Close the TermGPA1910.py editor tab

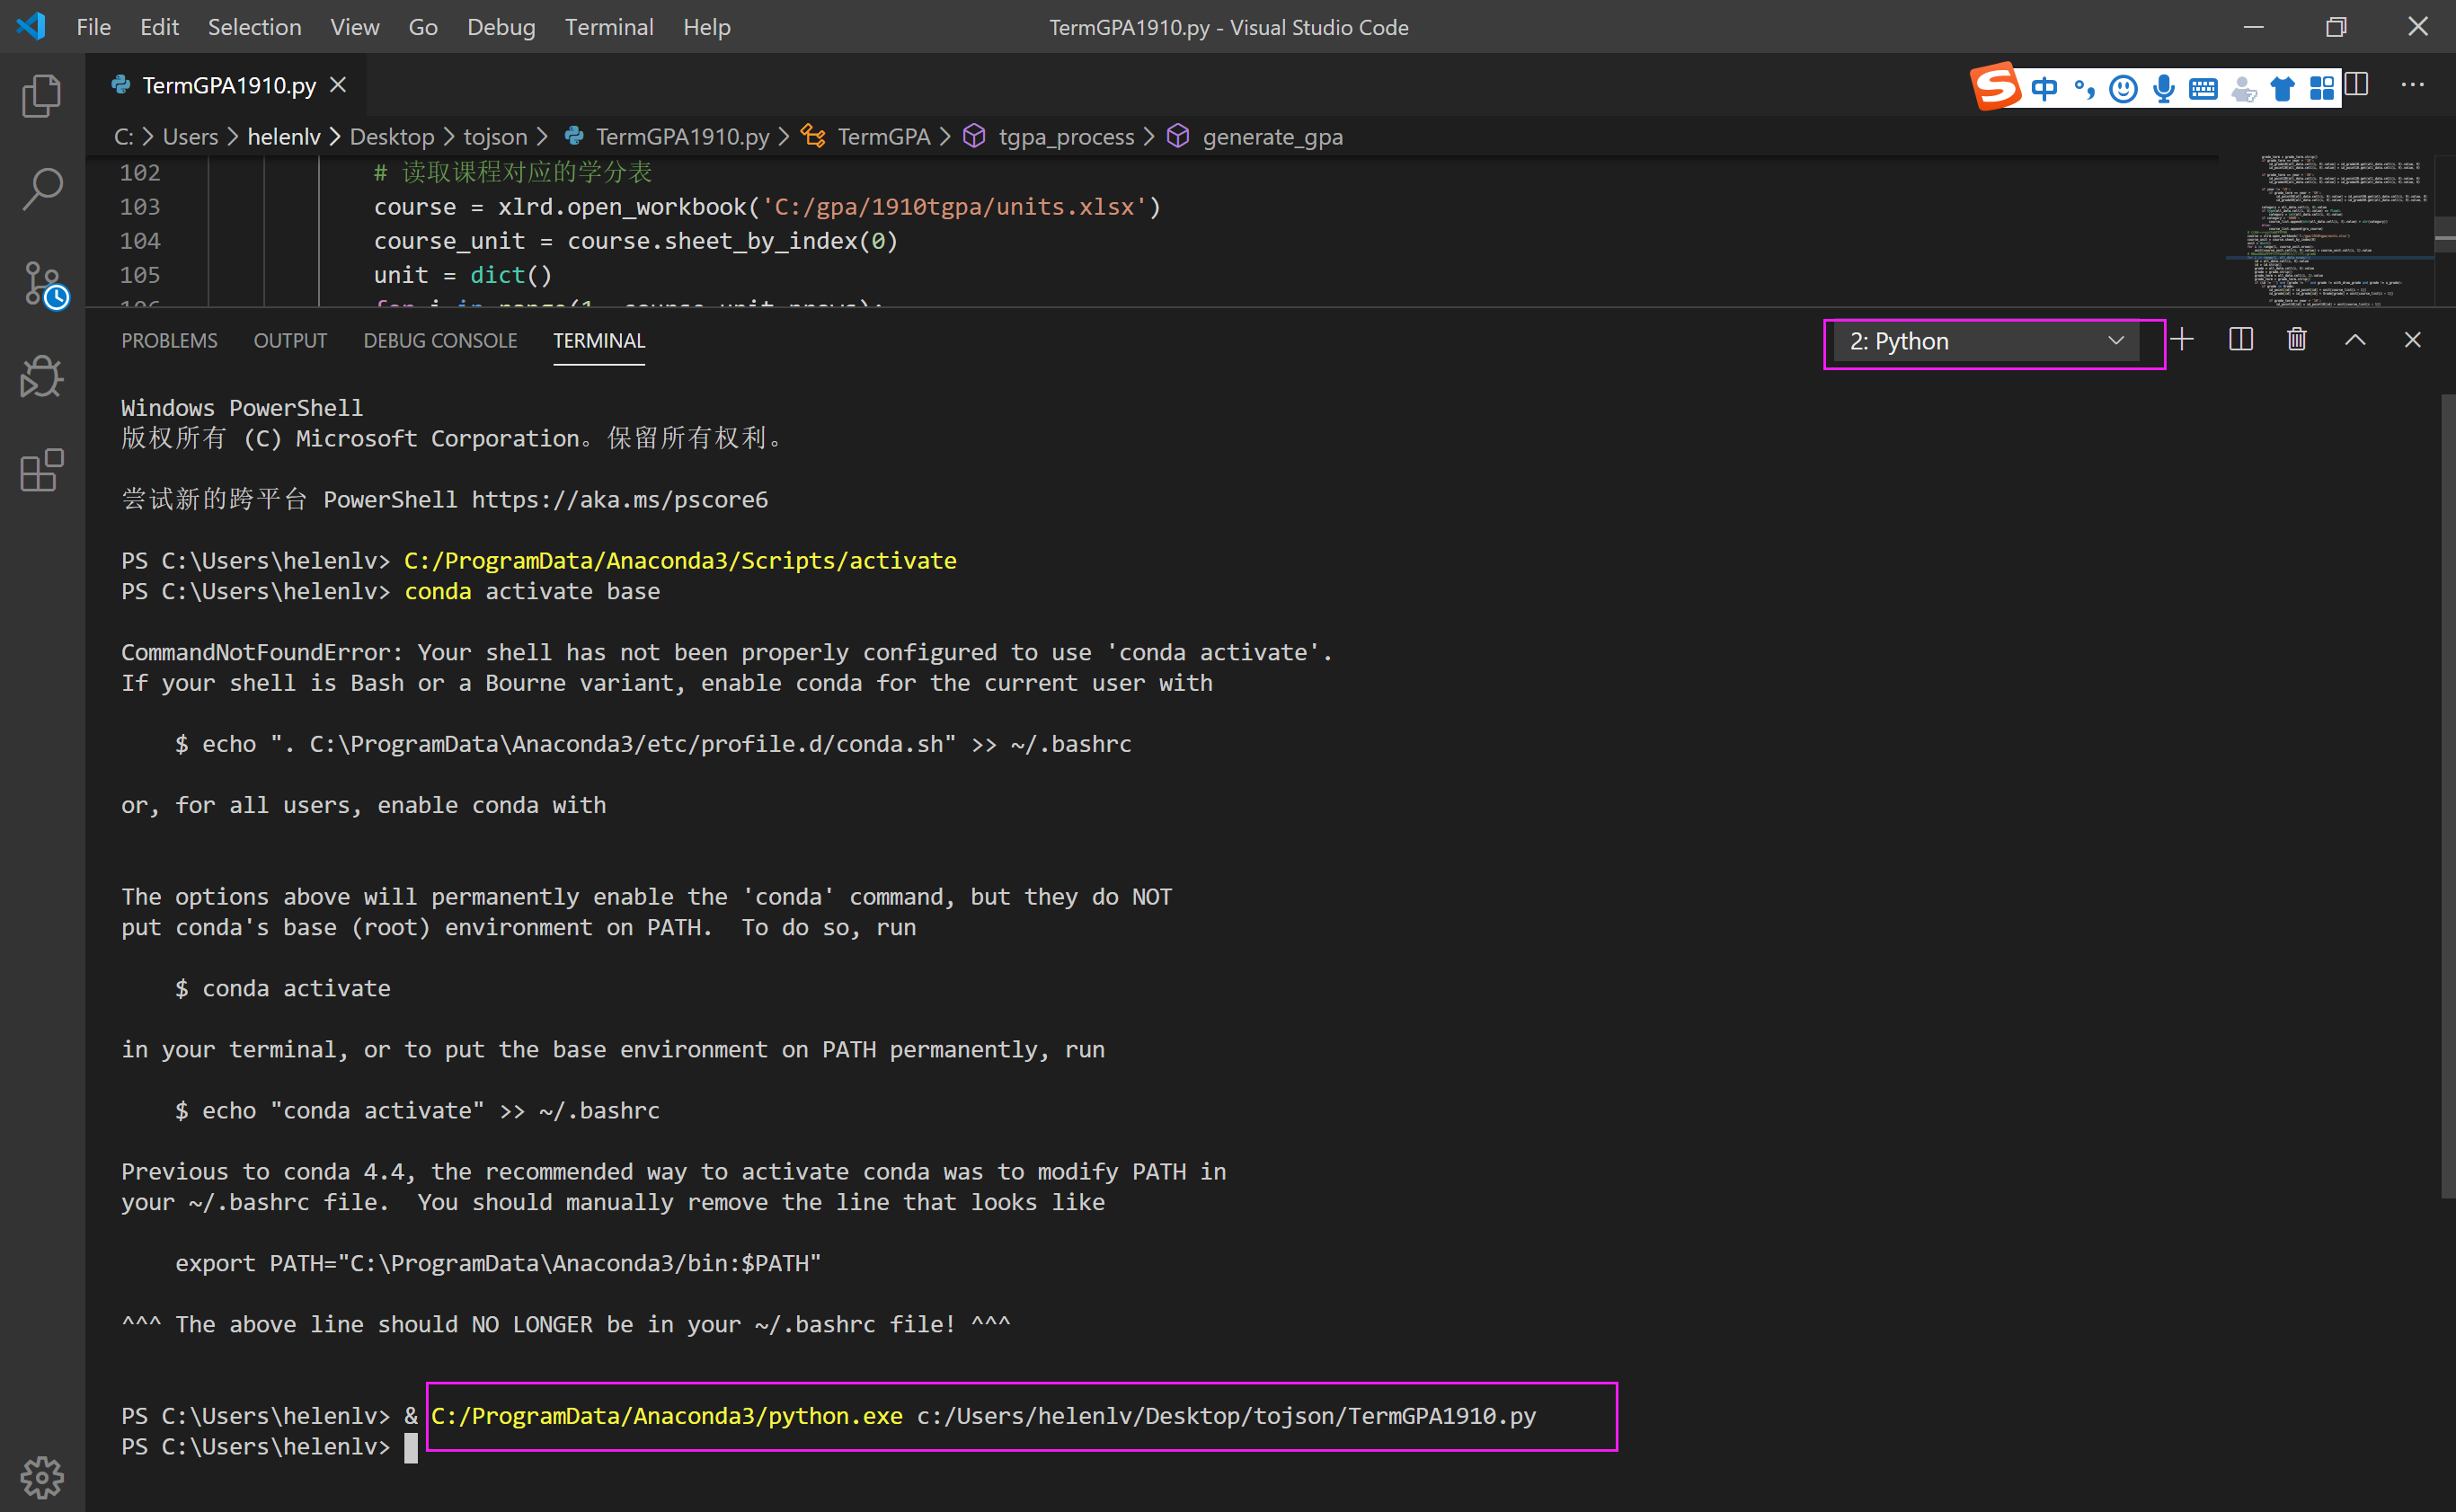click(x=338, y=85)
